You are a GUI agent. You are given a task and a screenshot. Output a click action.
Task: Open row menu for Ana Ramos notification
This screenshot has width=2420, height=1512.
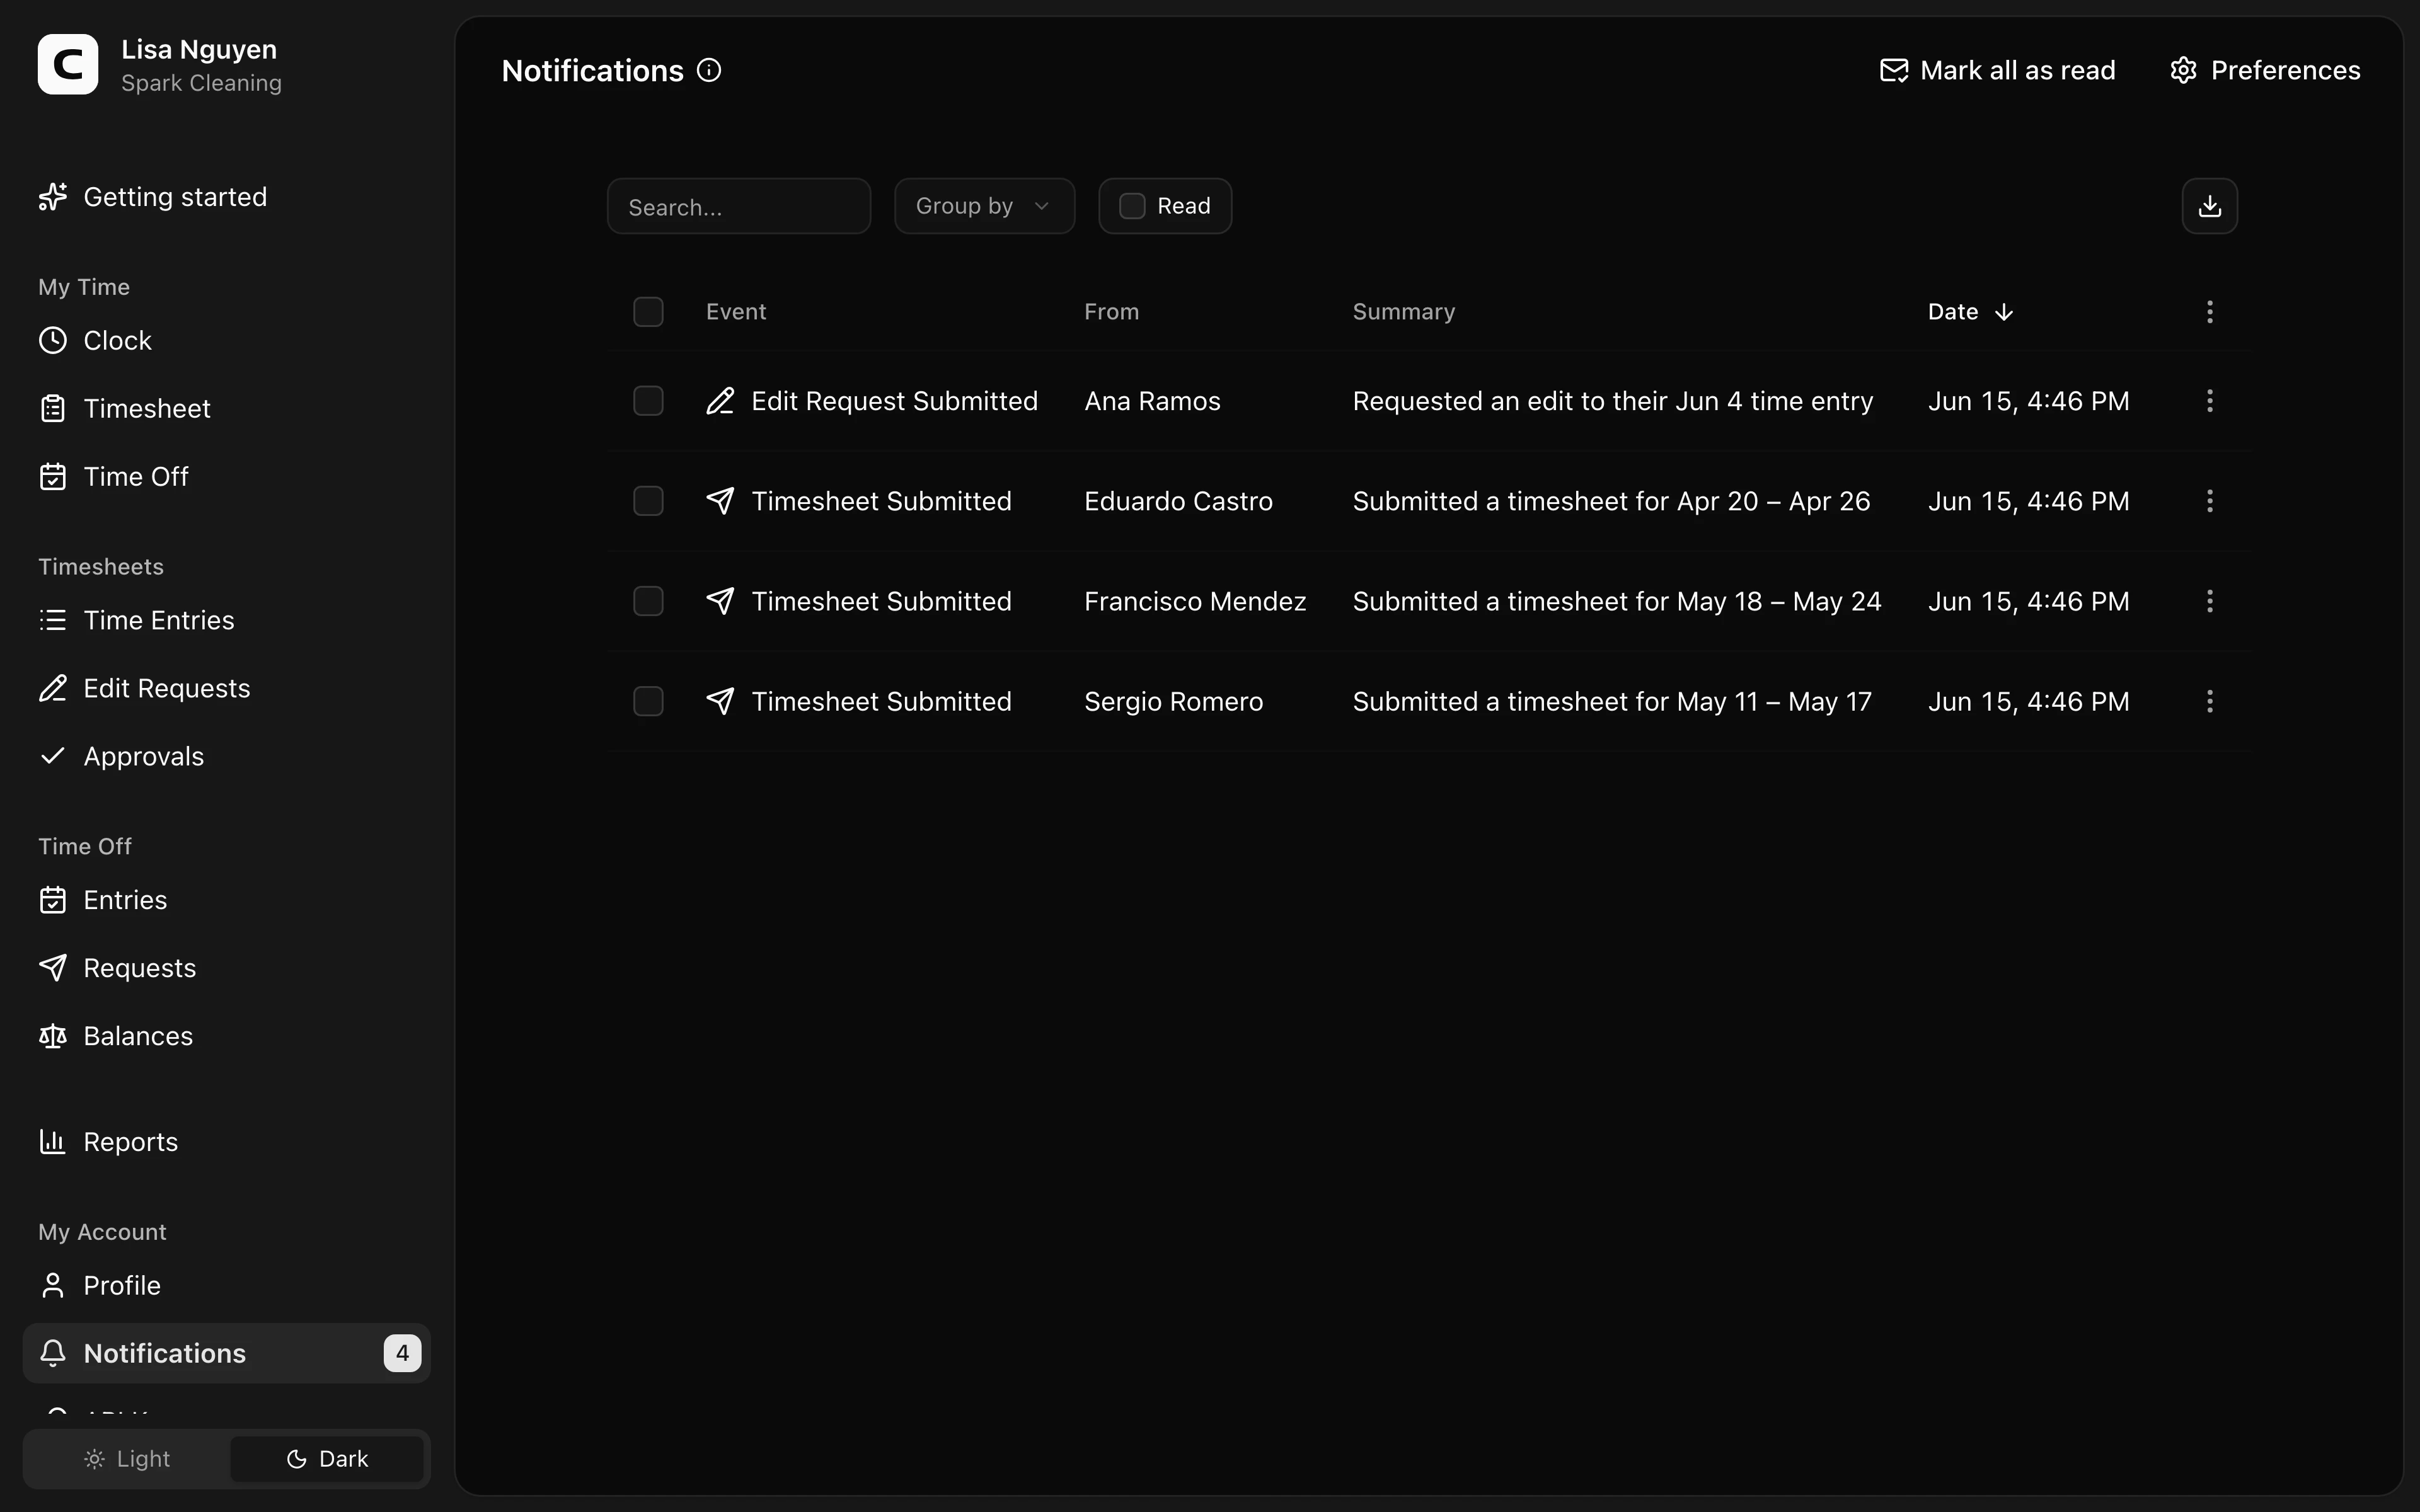coord(2209,401)
